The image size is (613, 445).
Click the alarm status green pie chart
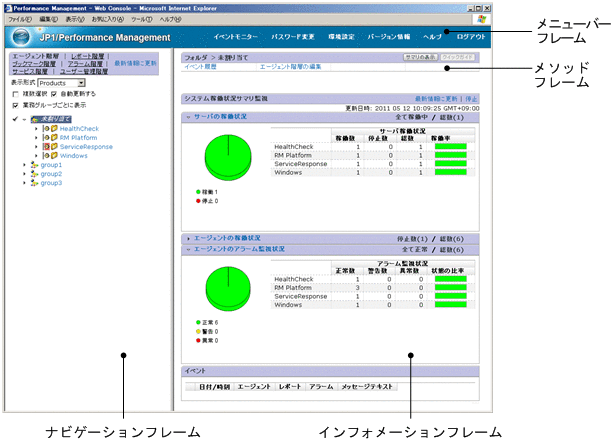(x=228, y=289)
